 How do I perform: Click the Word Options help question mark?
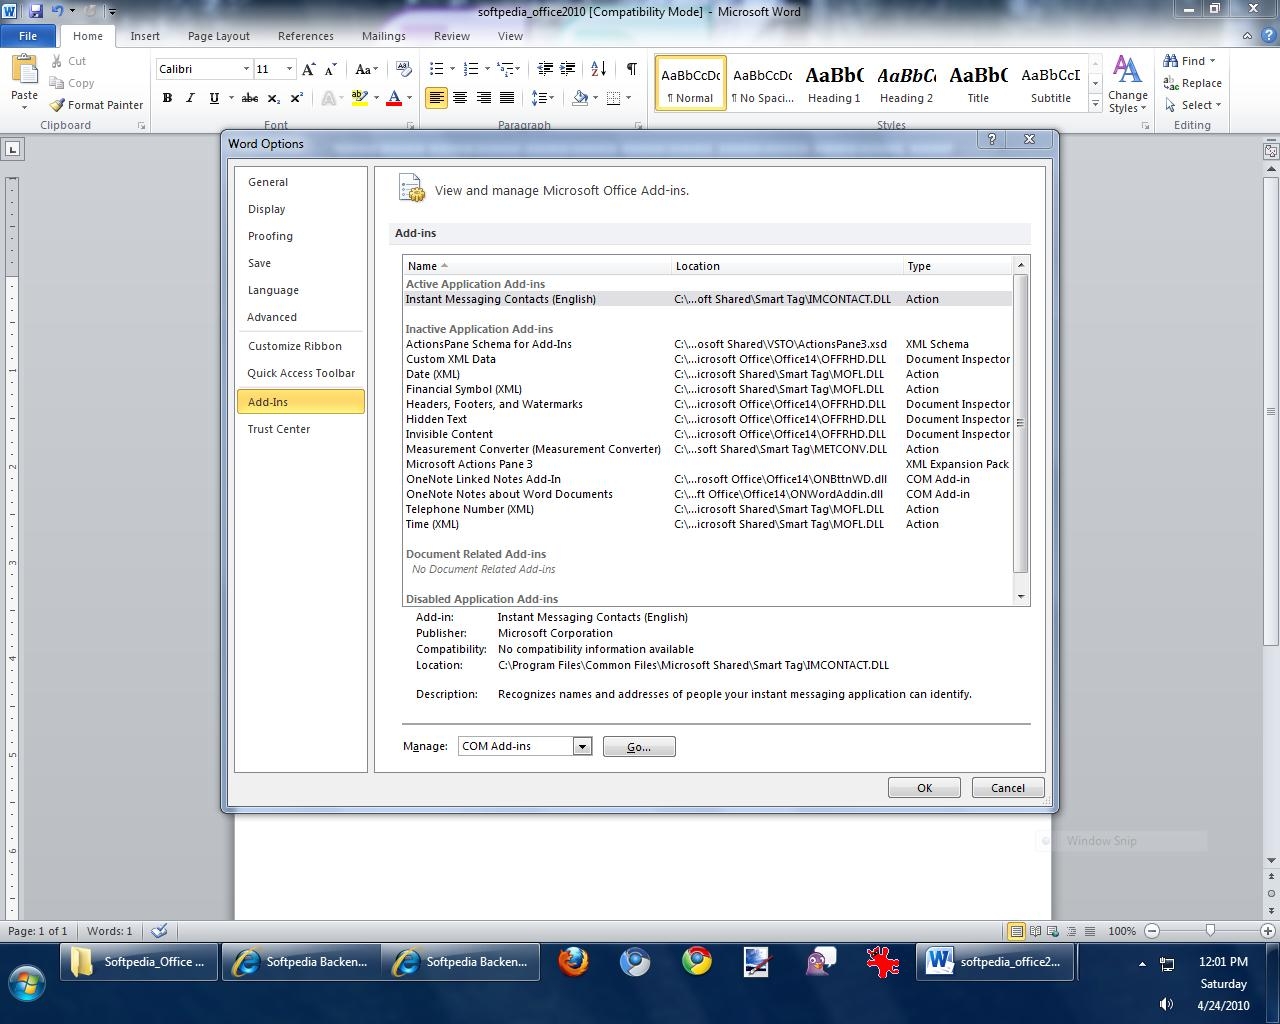[992, 140]
